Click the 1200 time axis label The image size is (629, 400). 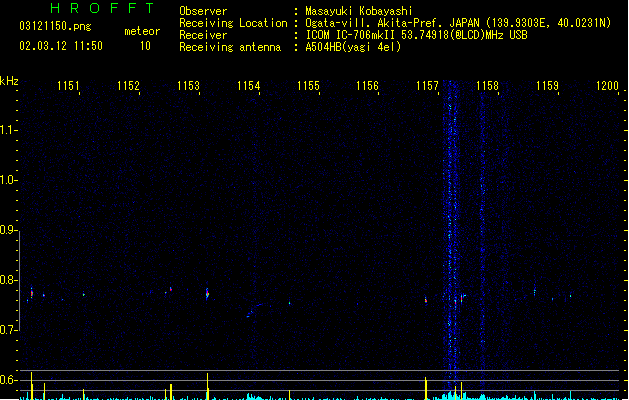(x=607, y=85)
